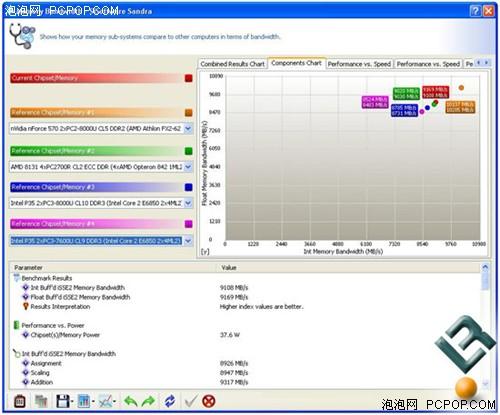This screenshot has height=415, width=500.
Task: Open the Intel P35 PC3-7600U reference dropdown
Action: [x=188, y=240]
